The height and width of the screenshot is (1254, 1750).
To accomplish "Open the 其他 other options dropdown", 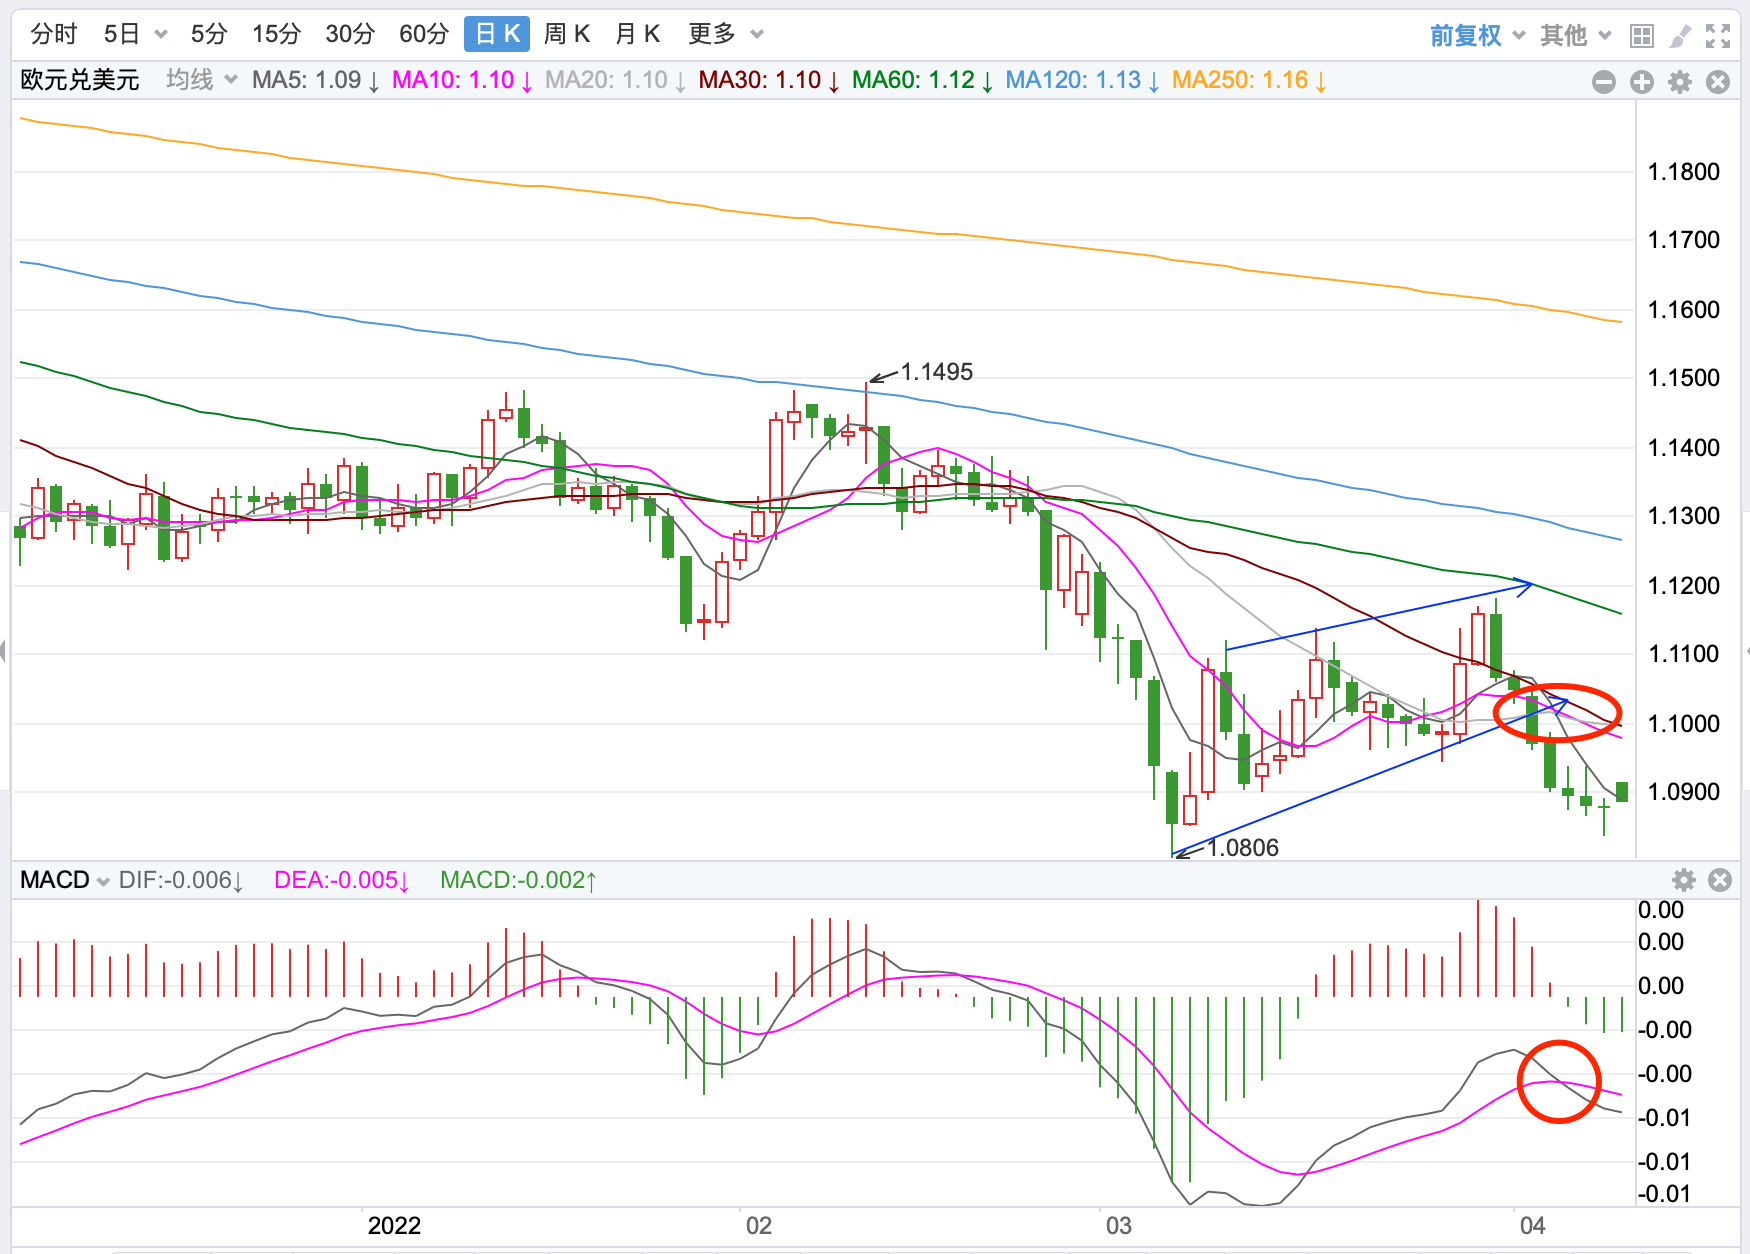I will (1576, 35).
